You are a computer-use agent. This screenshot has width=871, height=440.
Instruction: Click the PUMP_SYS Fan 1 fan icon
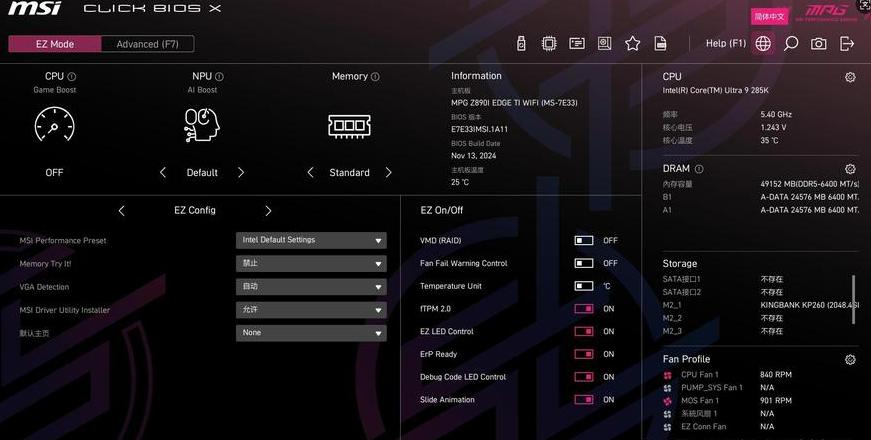coord(668,388)
